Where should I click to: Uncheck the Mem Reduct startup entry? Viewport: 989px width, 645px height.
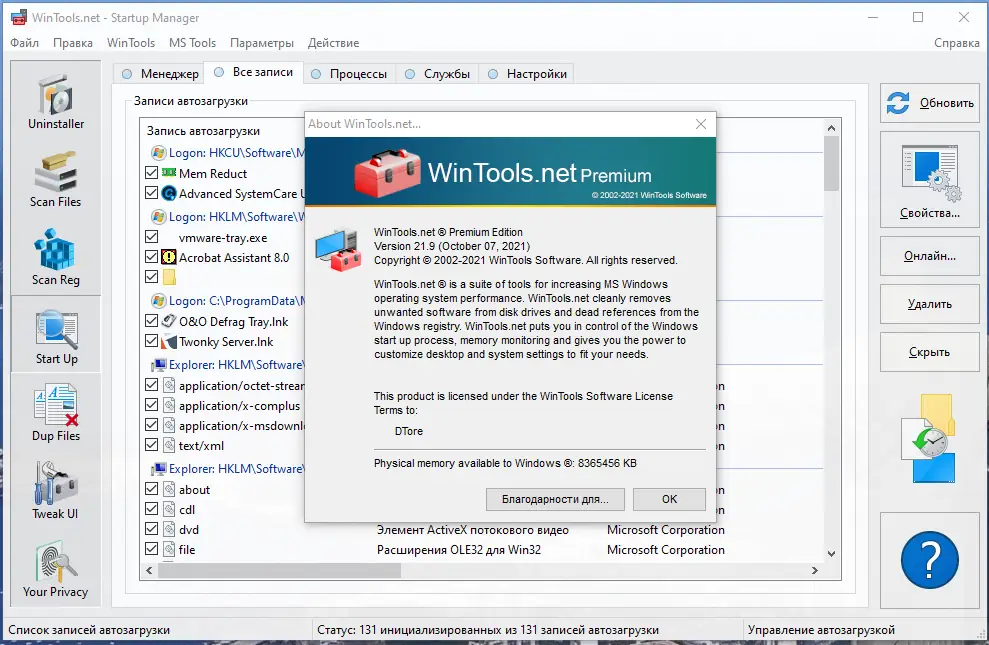[x=151, y=172]
